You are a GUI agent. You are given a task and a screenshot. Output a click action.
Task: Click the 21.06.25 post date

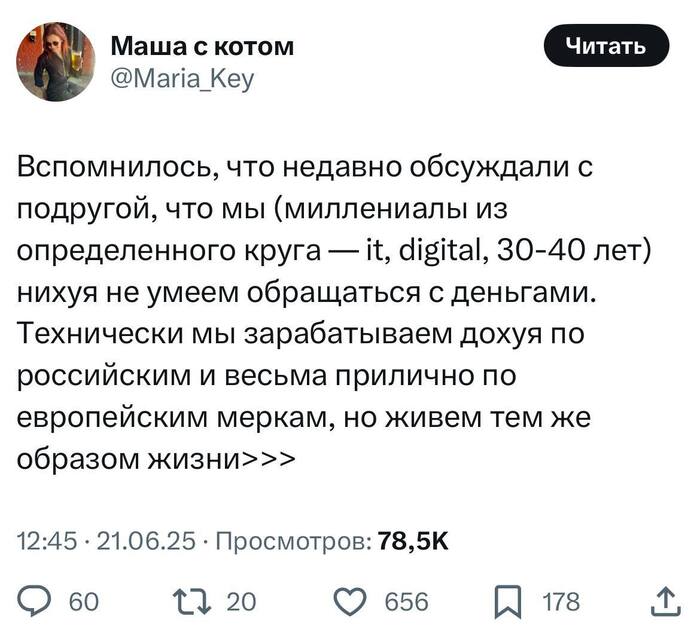144,541
